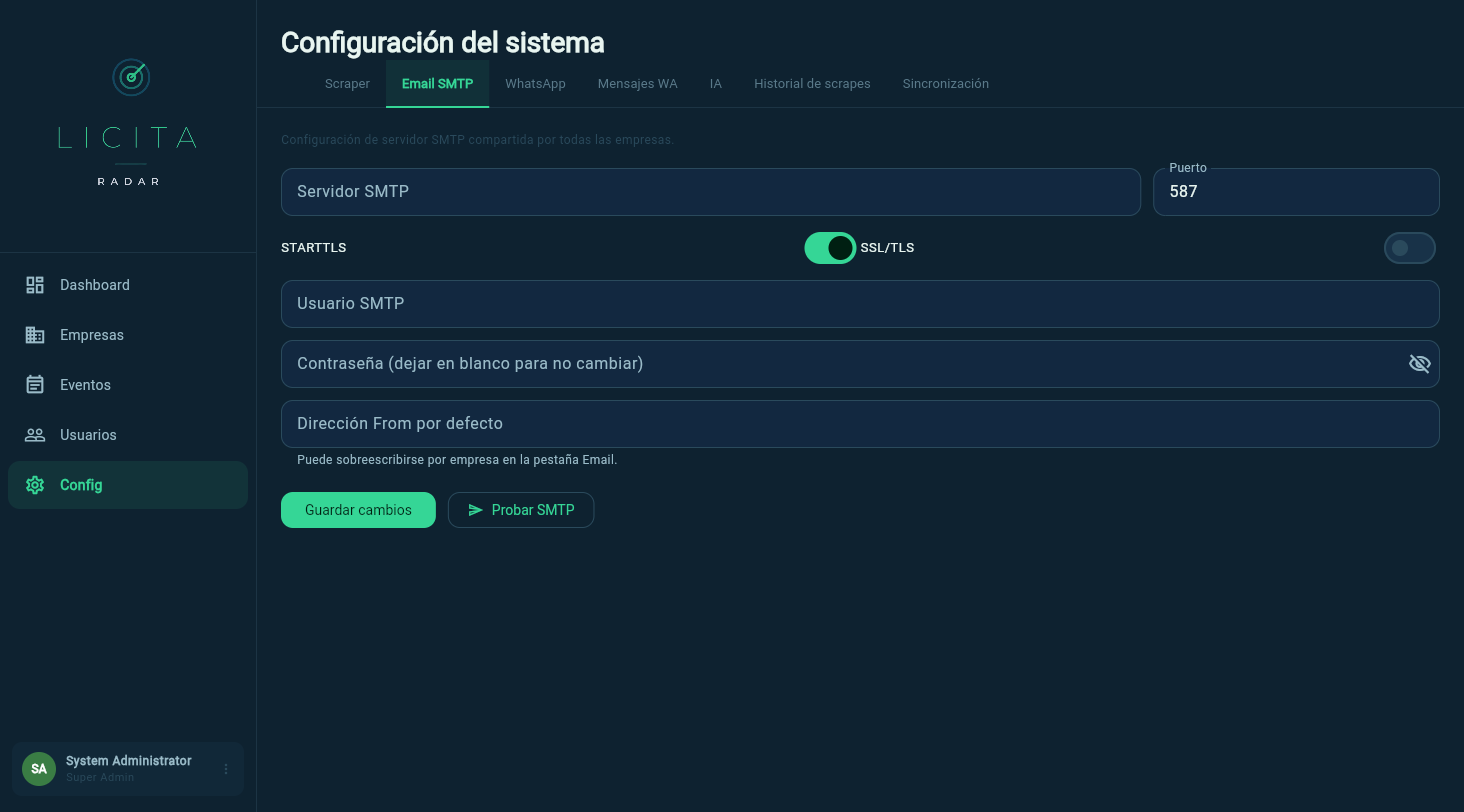The width and height of the screenshot is (1464, 812).
Task: Enable the SSL/TLS switch
Action: pos(1409,248)
